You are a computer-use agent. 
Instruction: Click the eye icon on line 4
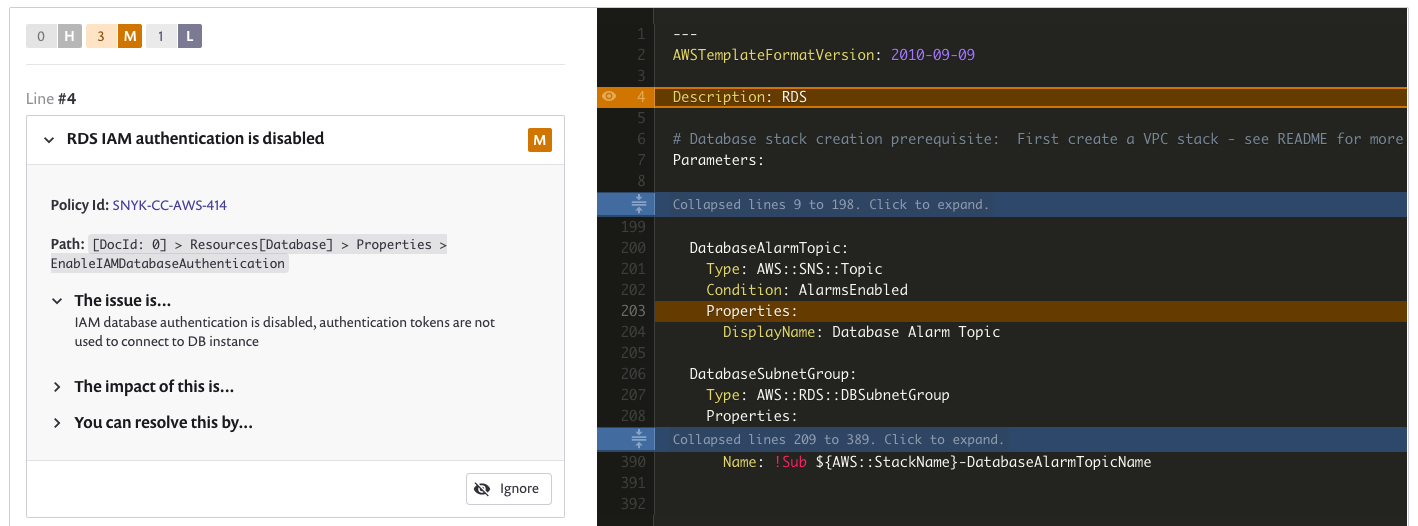pos(608,97)
